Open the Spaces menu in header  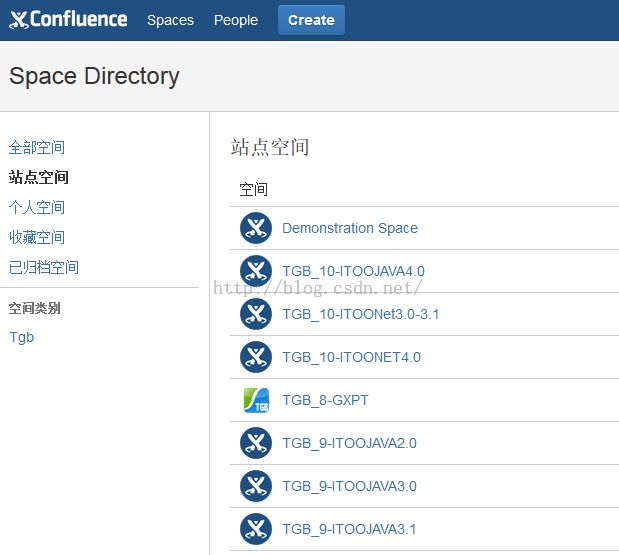tap(170, 20)
